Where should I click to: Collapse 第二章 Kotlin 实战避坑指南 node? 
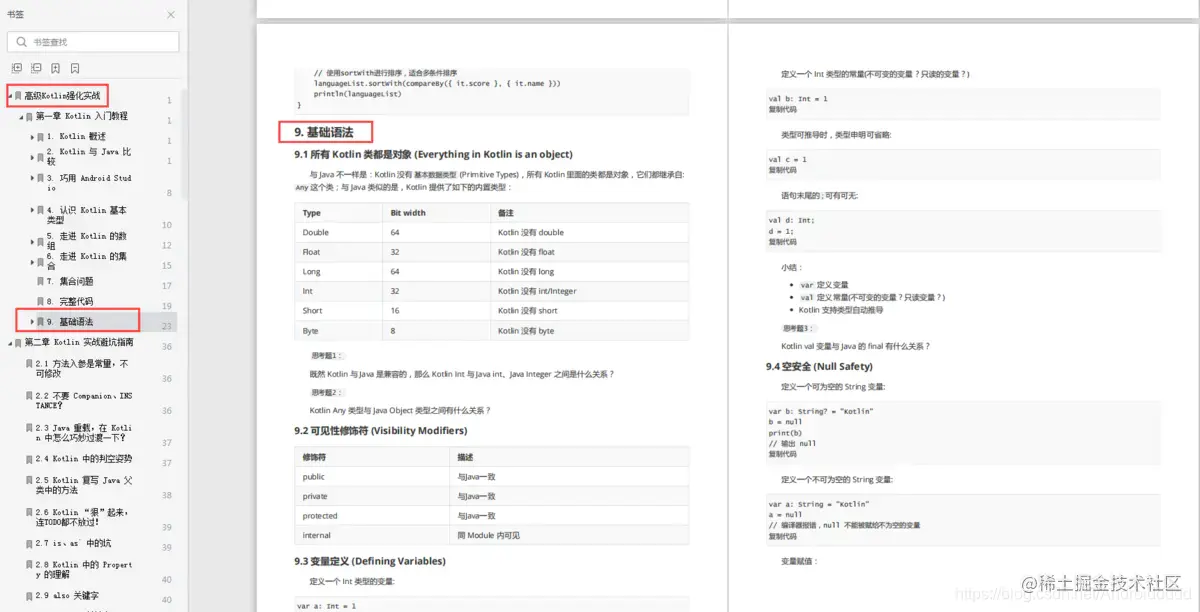click(10, 342)
